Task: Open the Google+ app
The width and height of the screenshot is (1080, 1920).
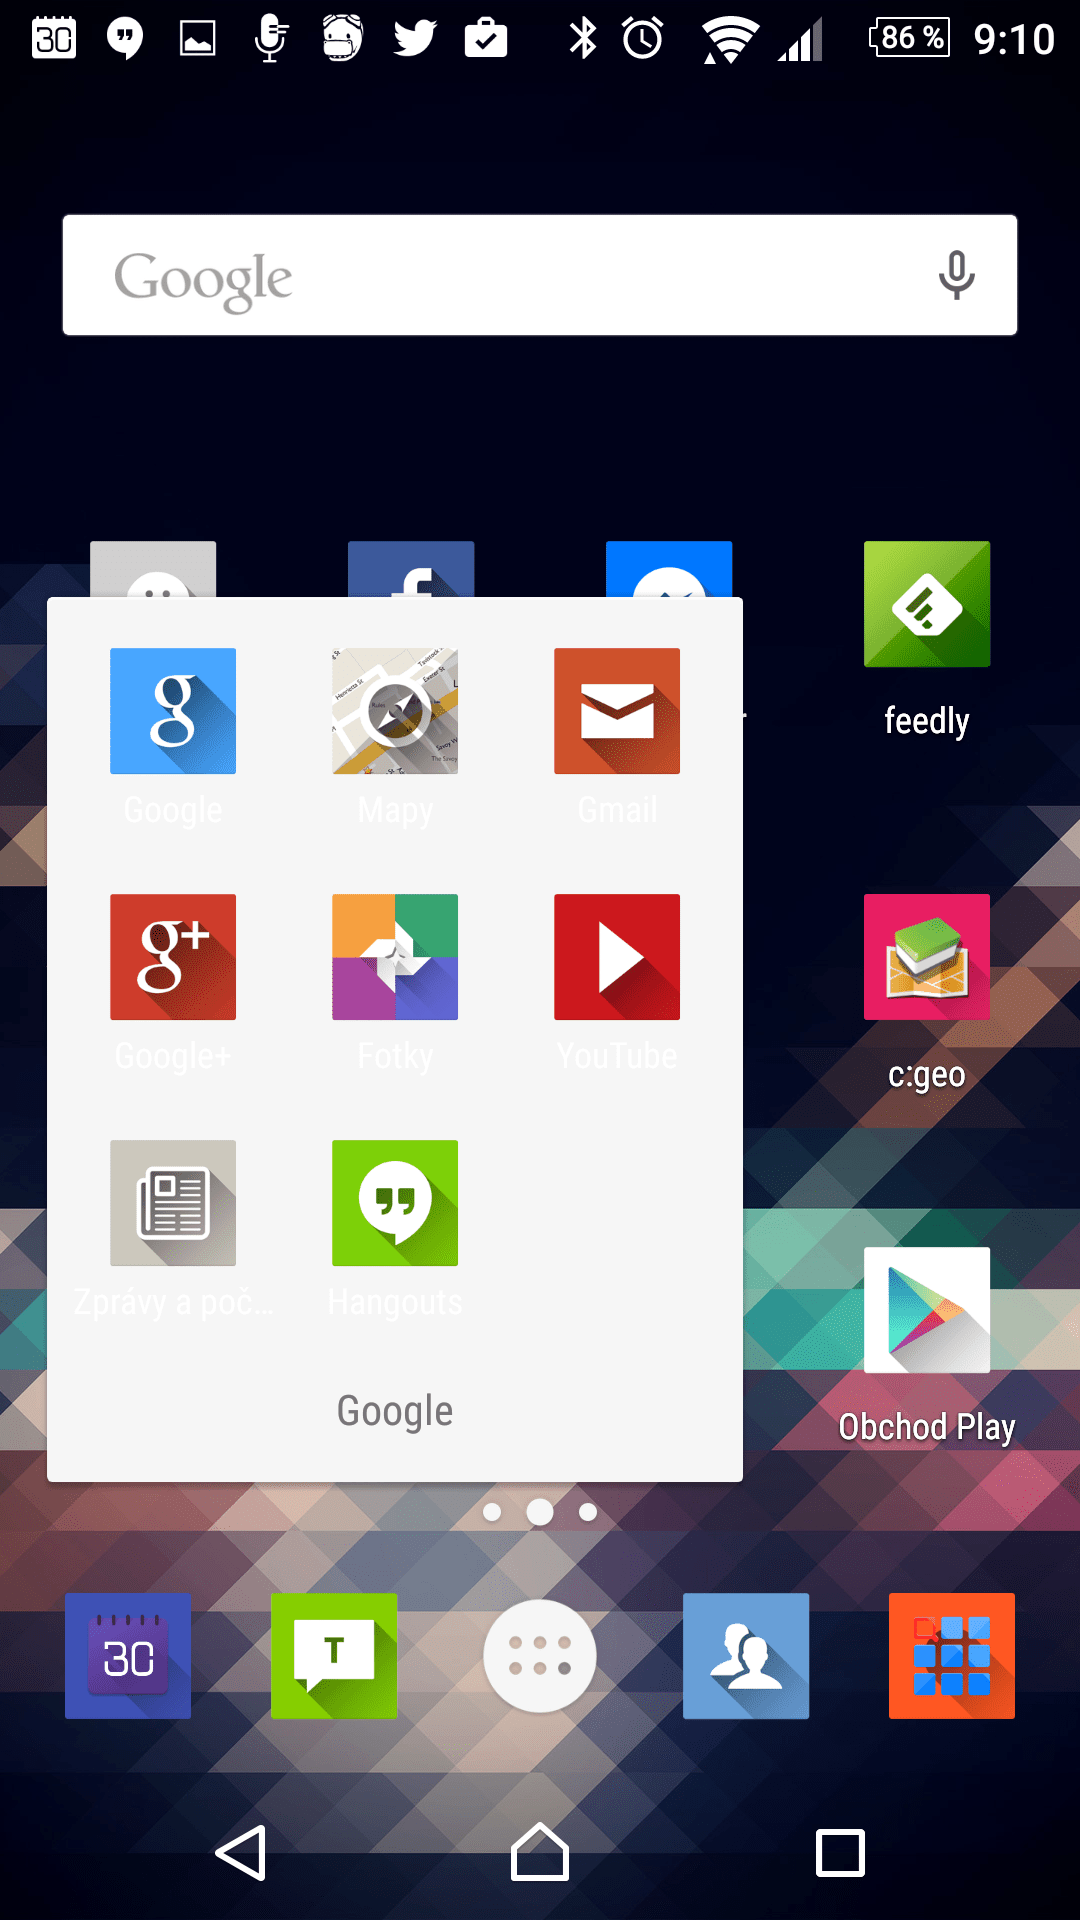Action: tap(173, 957)
